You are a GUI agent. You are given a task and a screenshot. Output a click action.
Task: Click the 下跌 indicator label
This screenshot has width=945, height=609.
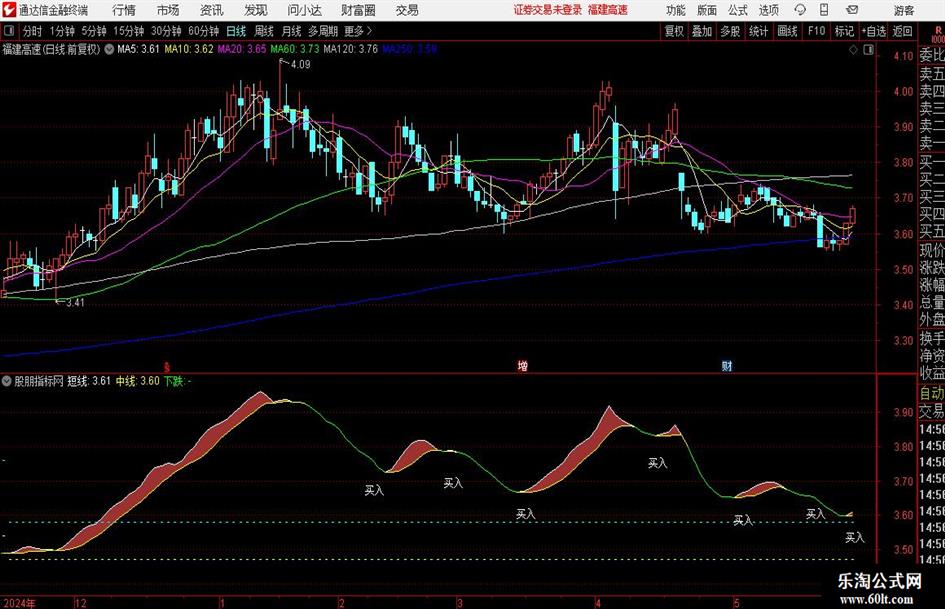(174, 381)
